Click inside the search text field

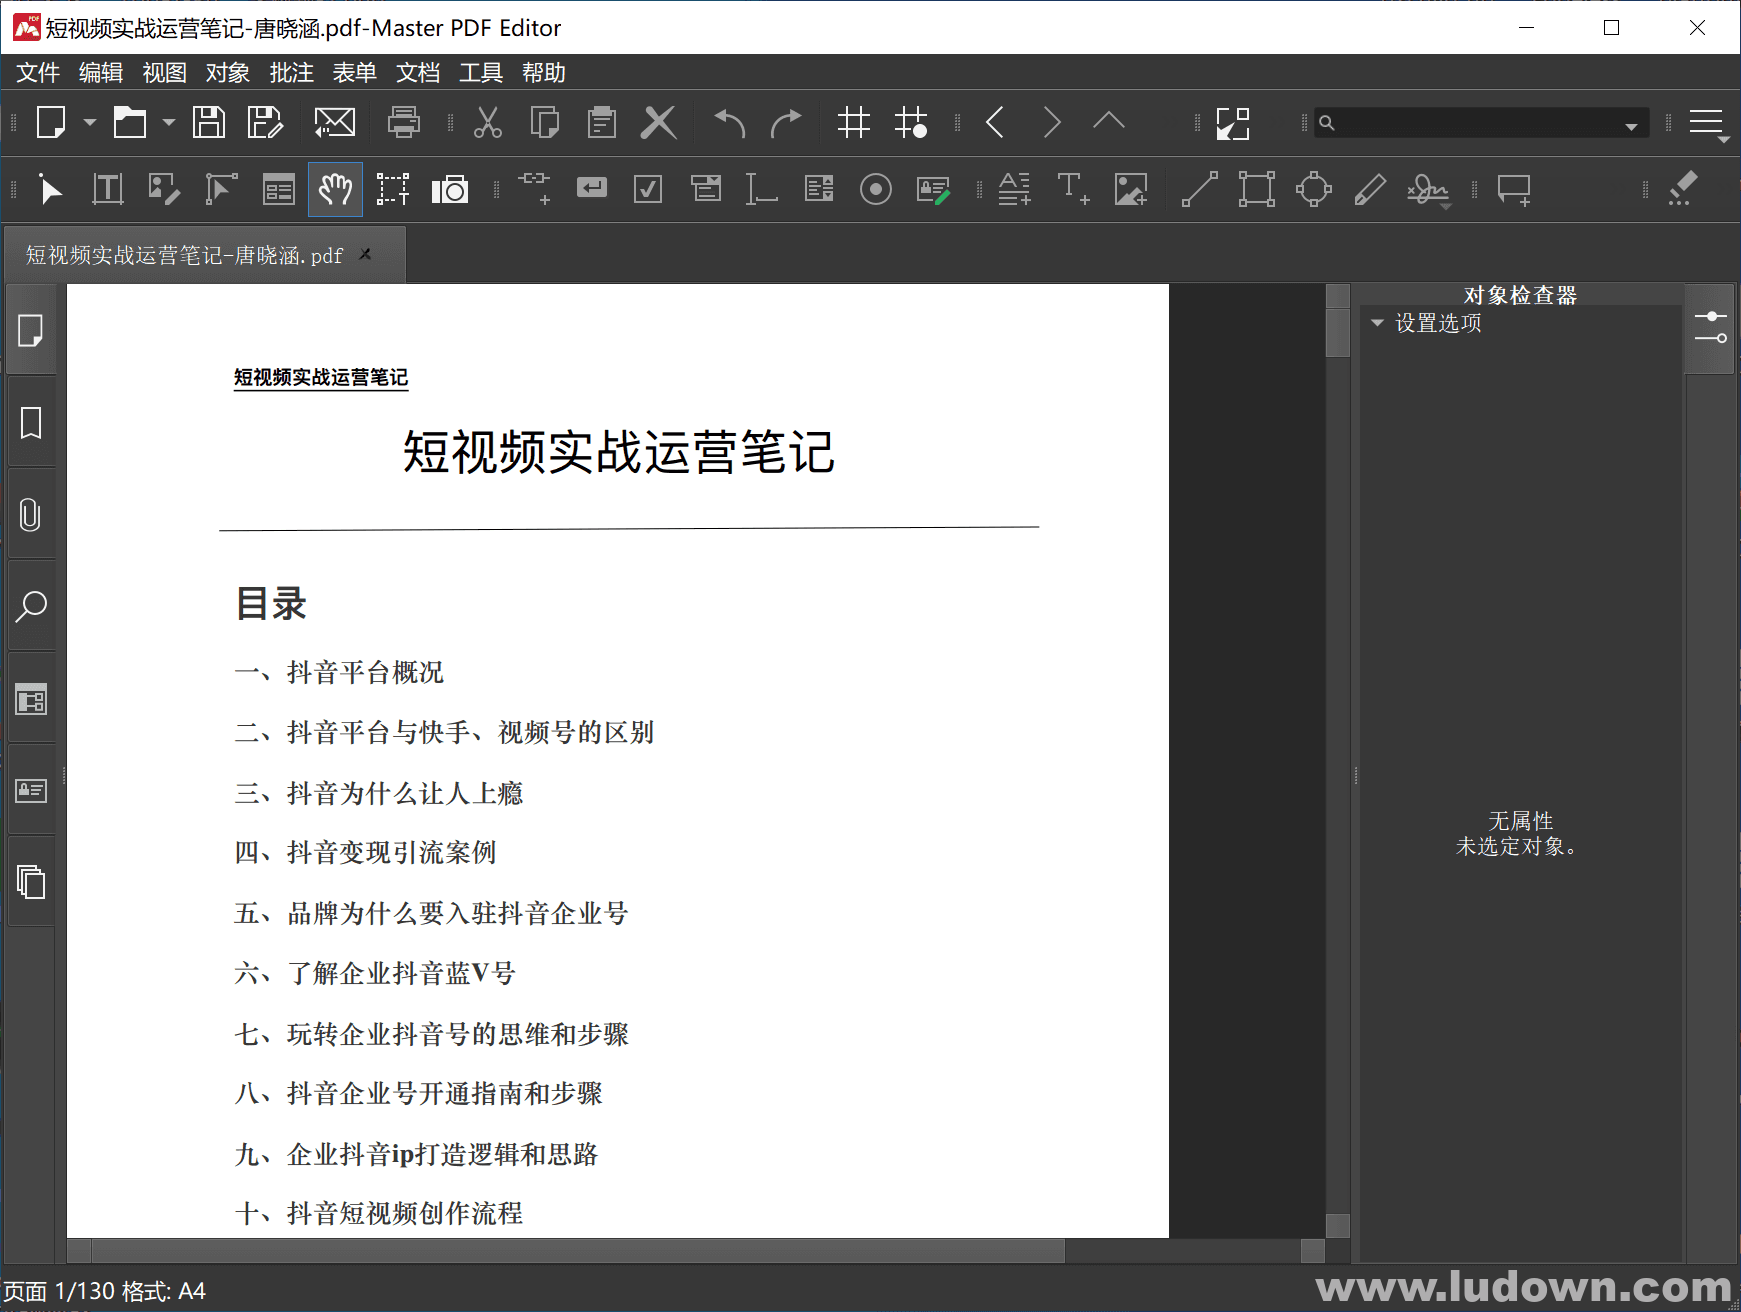(1480, 122)
